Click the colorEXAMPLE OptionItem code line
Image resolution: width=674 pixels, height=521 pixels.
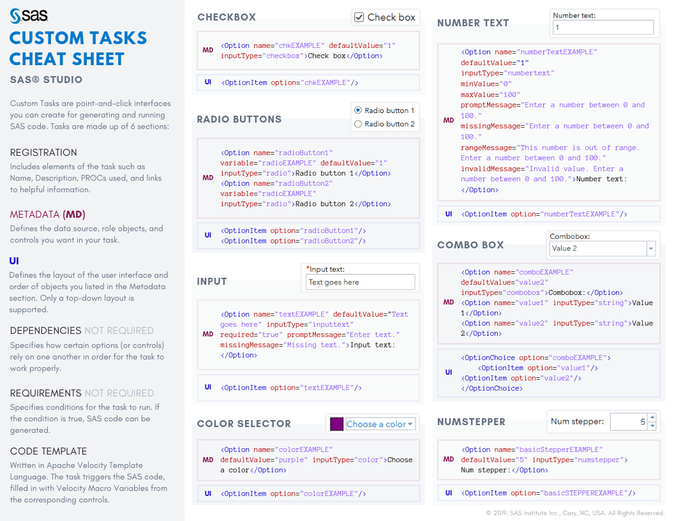click(x=293, y=494)
